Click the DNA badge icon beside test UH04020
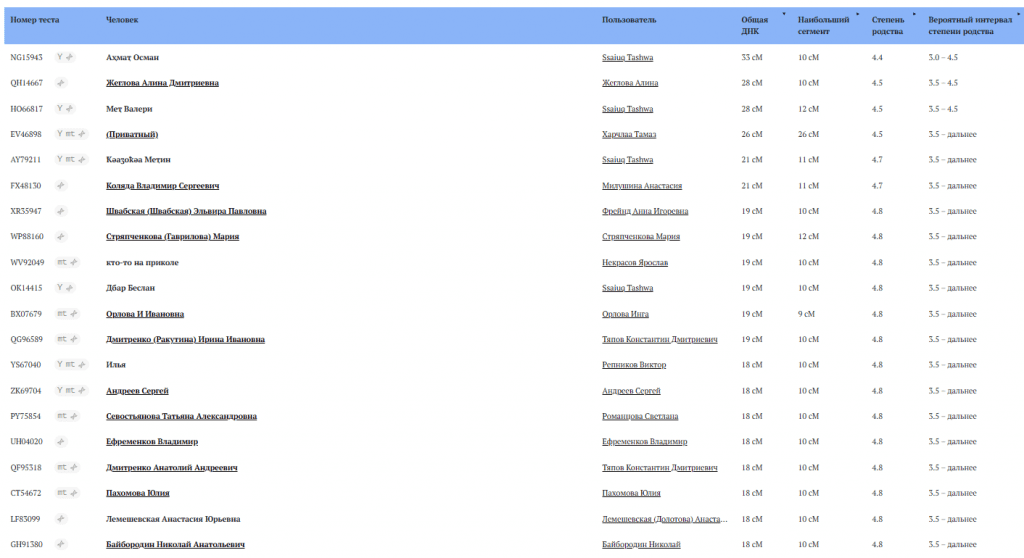The height and width of the screenshot is (558, 1024). coord(61,441)
